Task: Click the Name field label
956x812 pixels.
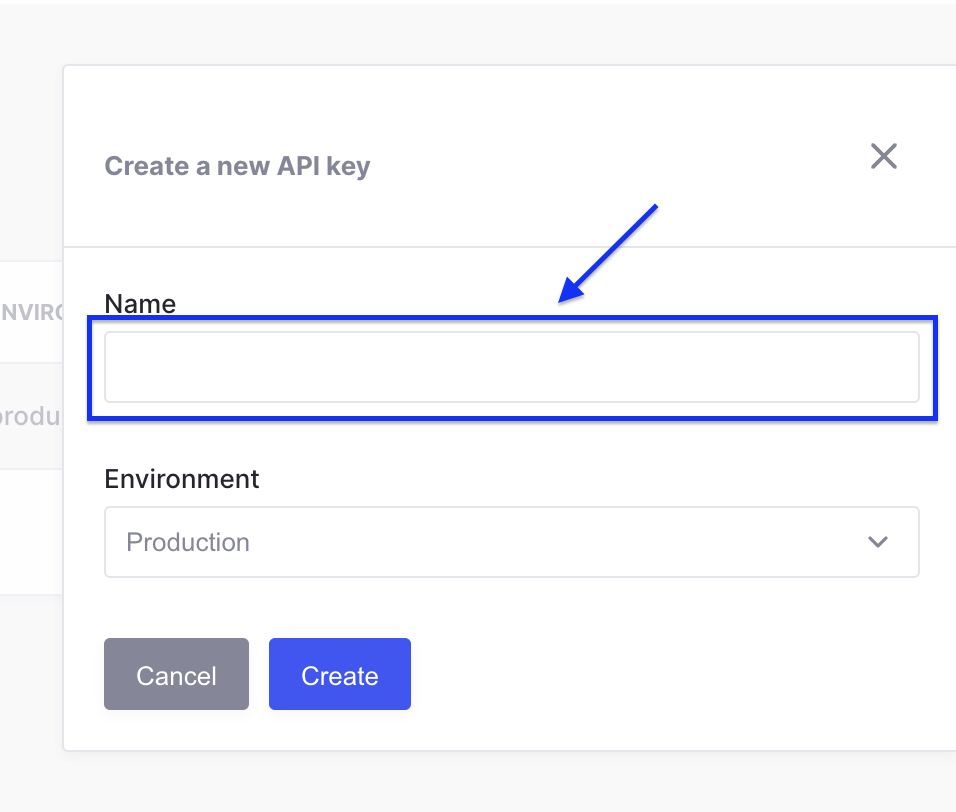Action: (x=139, y=303)
